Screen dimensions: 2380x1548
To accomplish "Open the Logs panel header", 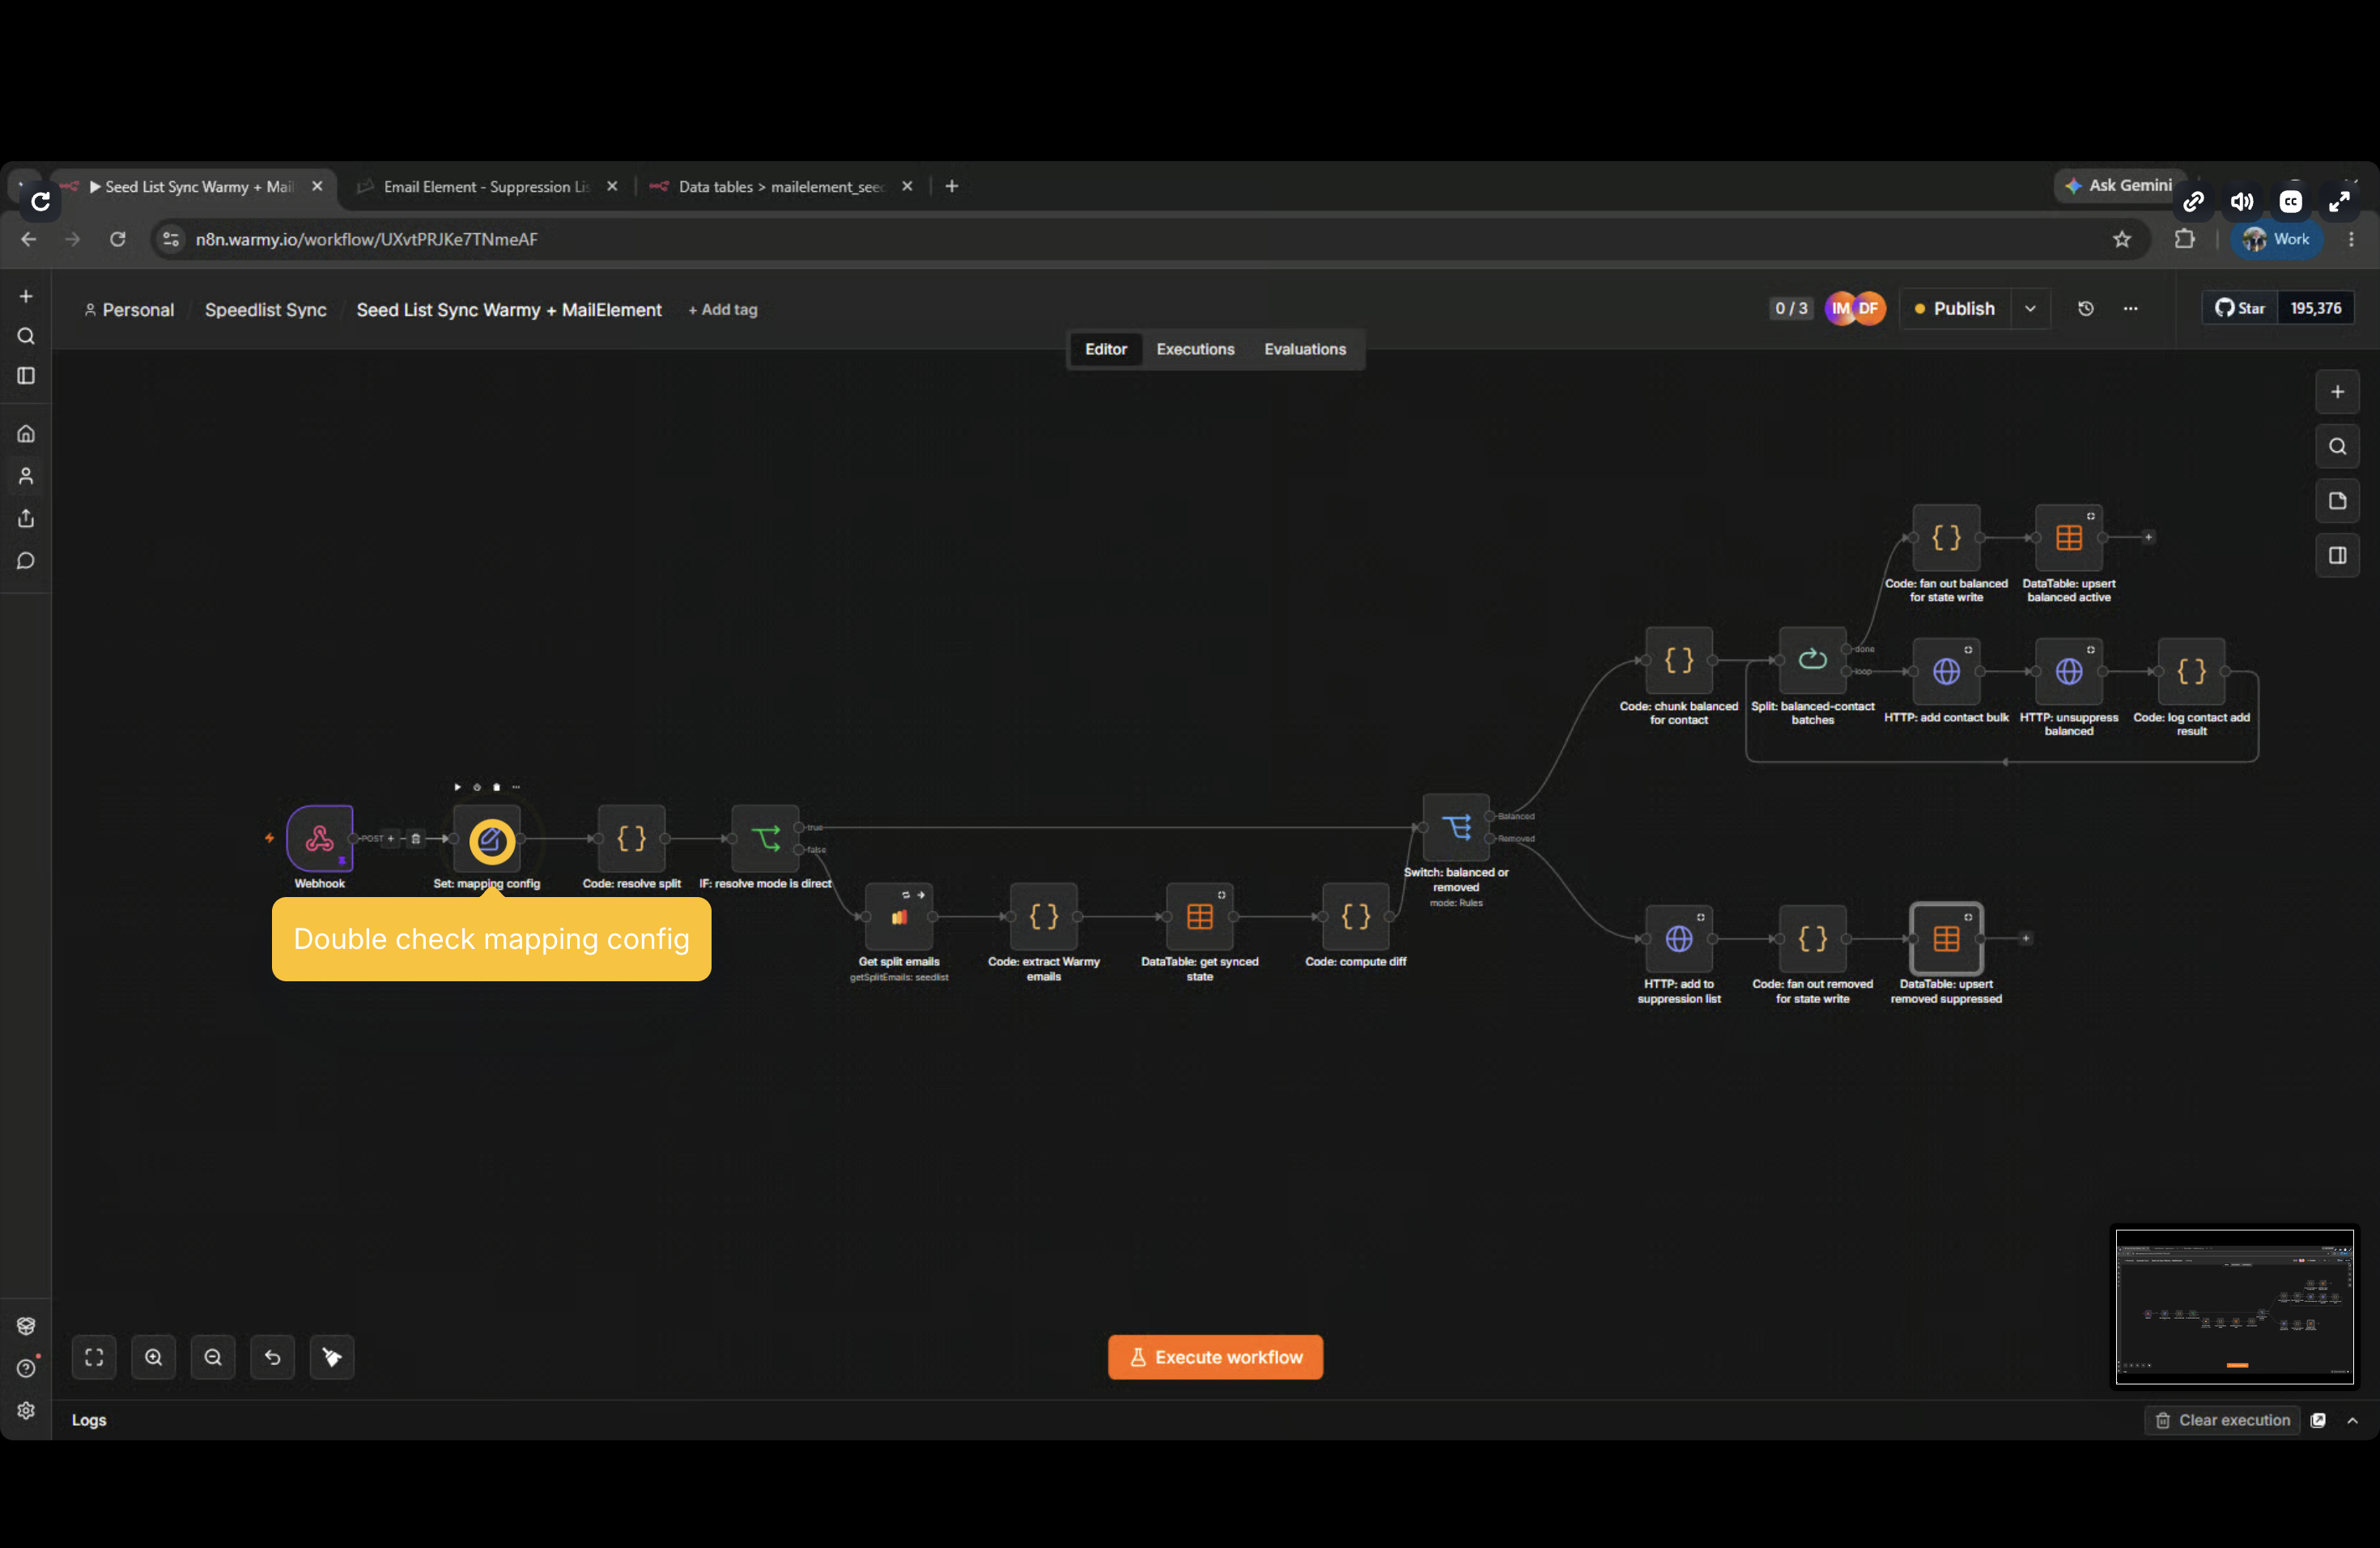I will (x=89, y=1420).
